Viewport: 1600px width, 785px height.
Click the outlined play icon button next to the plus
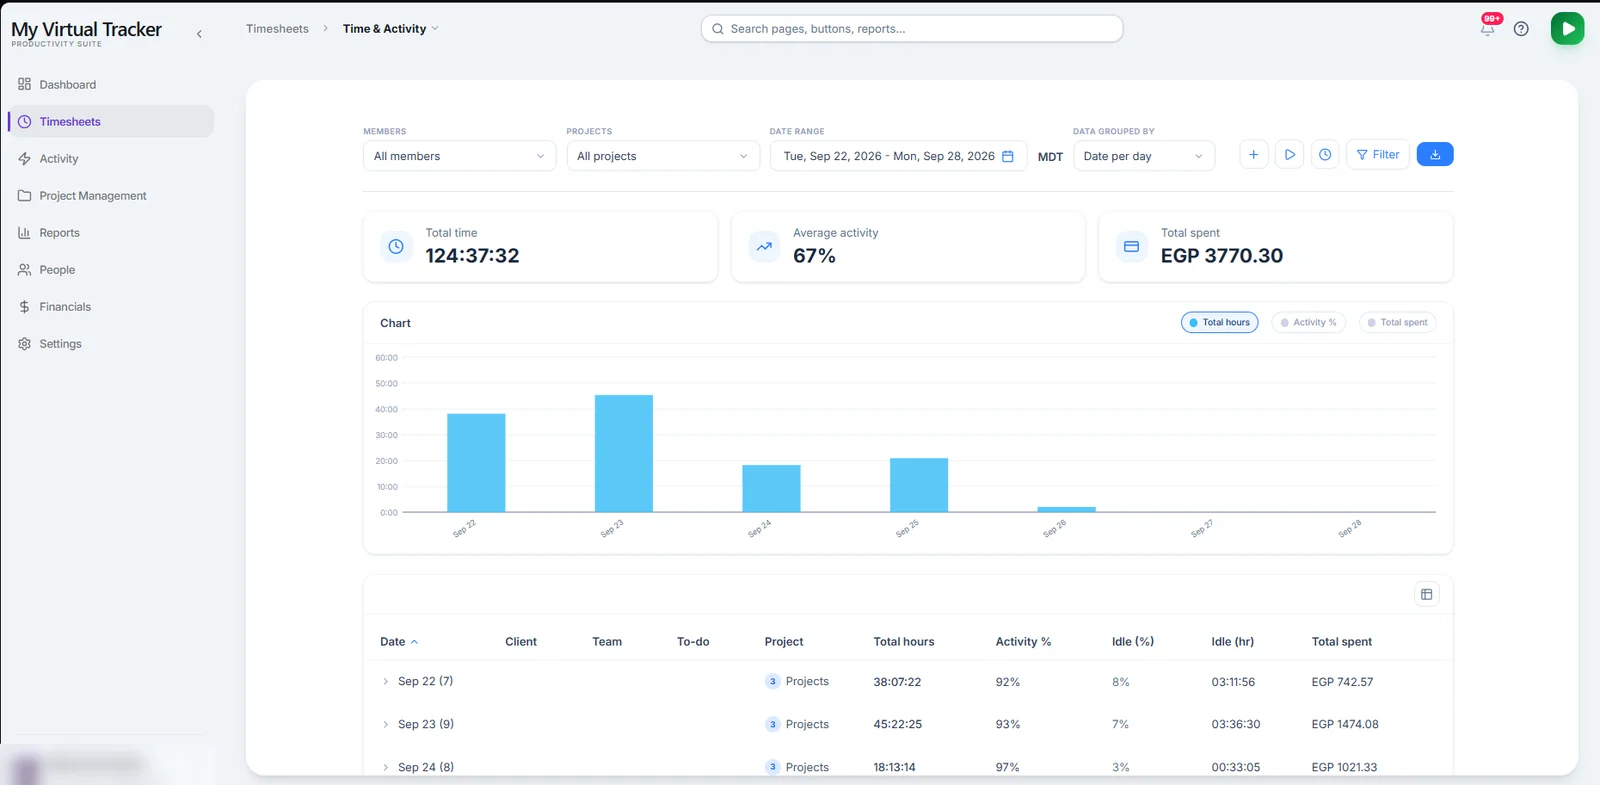(x=1289, y=155)
